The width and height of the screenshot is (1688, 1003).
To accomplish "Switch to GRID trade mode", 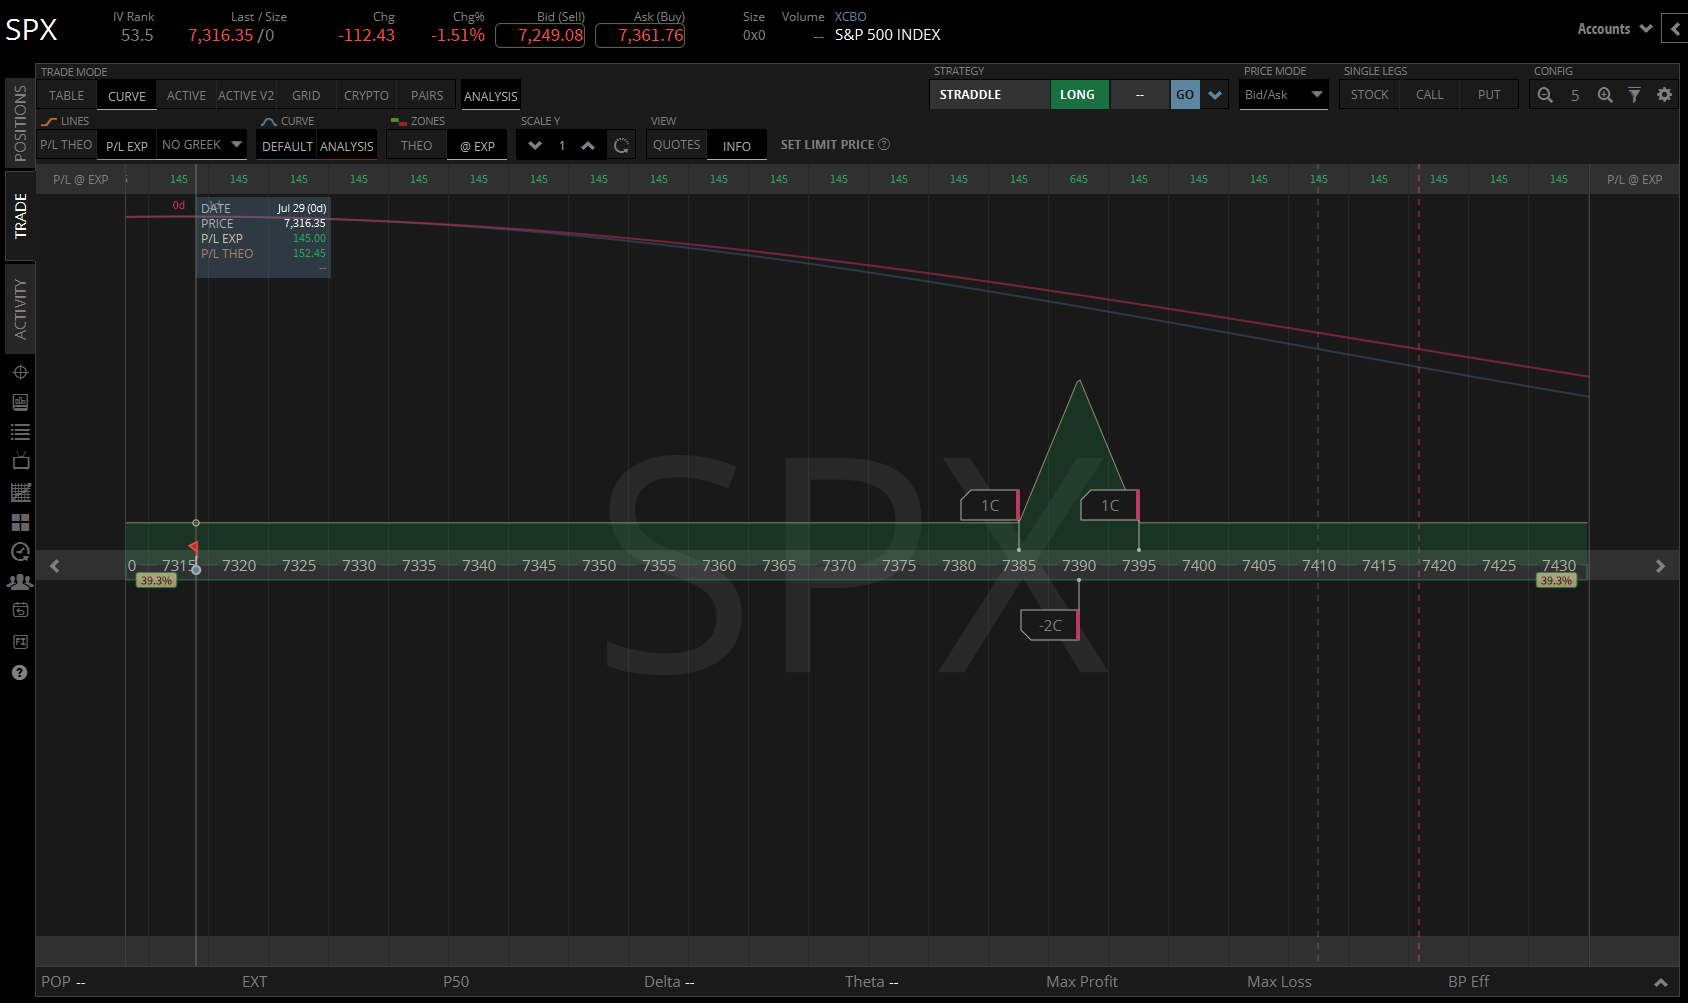I will tap(306, 95).
